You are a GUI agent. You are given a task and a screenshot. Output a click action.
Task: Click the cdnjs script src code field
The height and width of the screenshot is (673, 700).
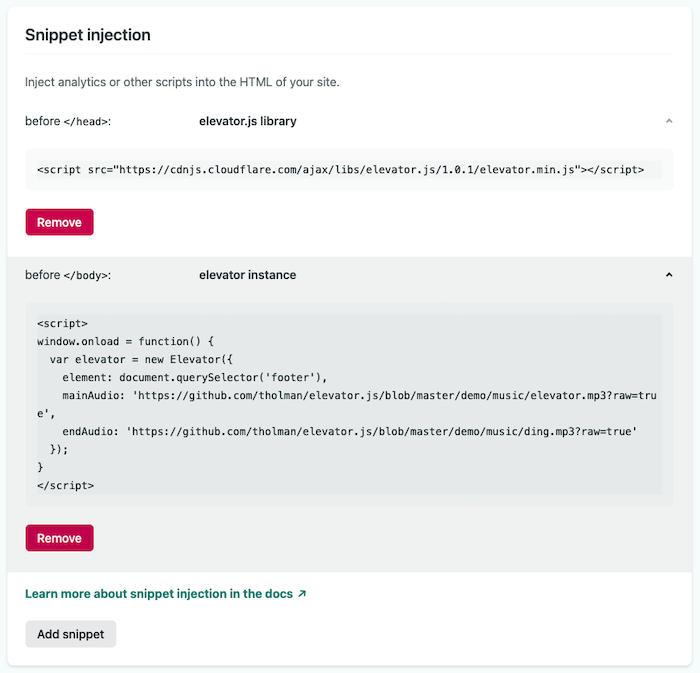340,170
